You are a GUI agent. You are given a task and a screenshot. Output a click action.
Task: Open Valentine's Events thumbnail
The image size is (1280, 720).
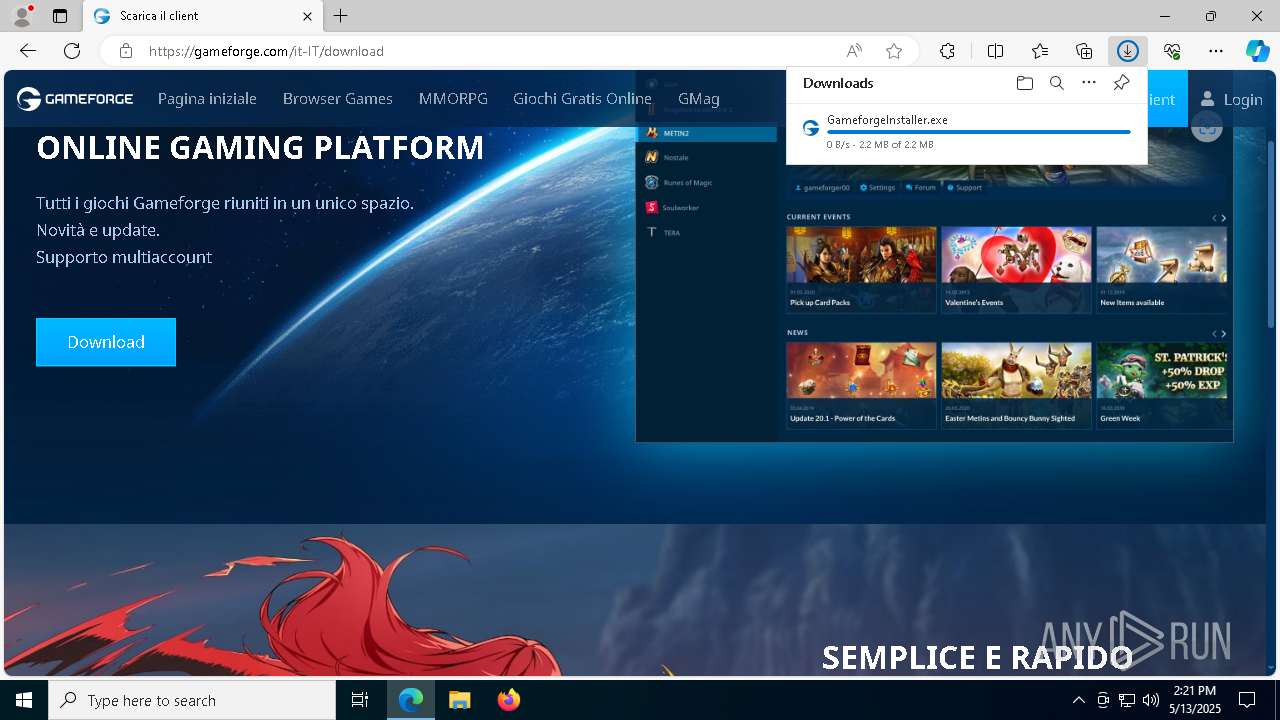tap(1016, 269)
